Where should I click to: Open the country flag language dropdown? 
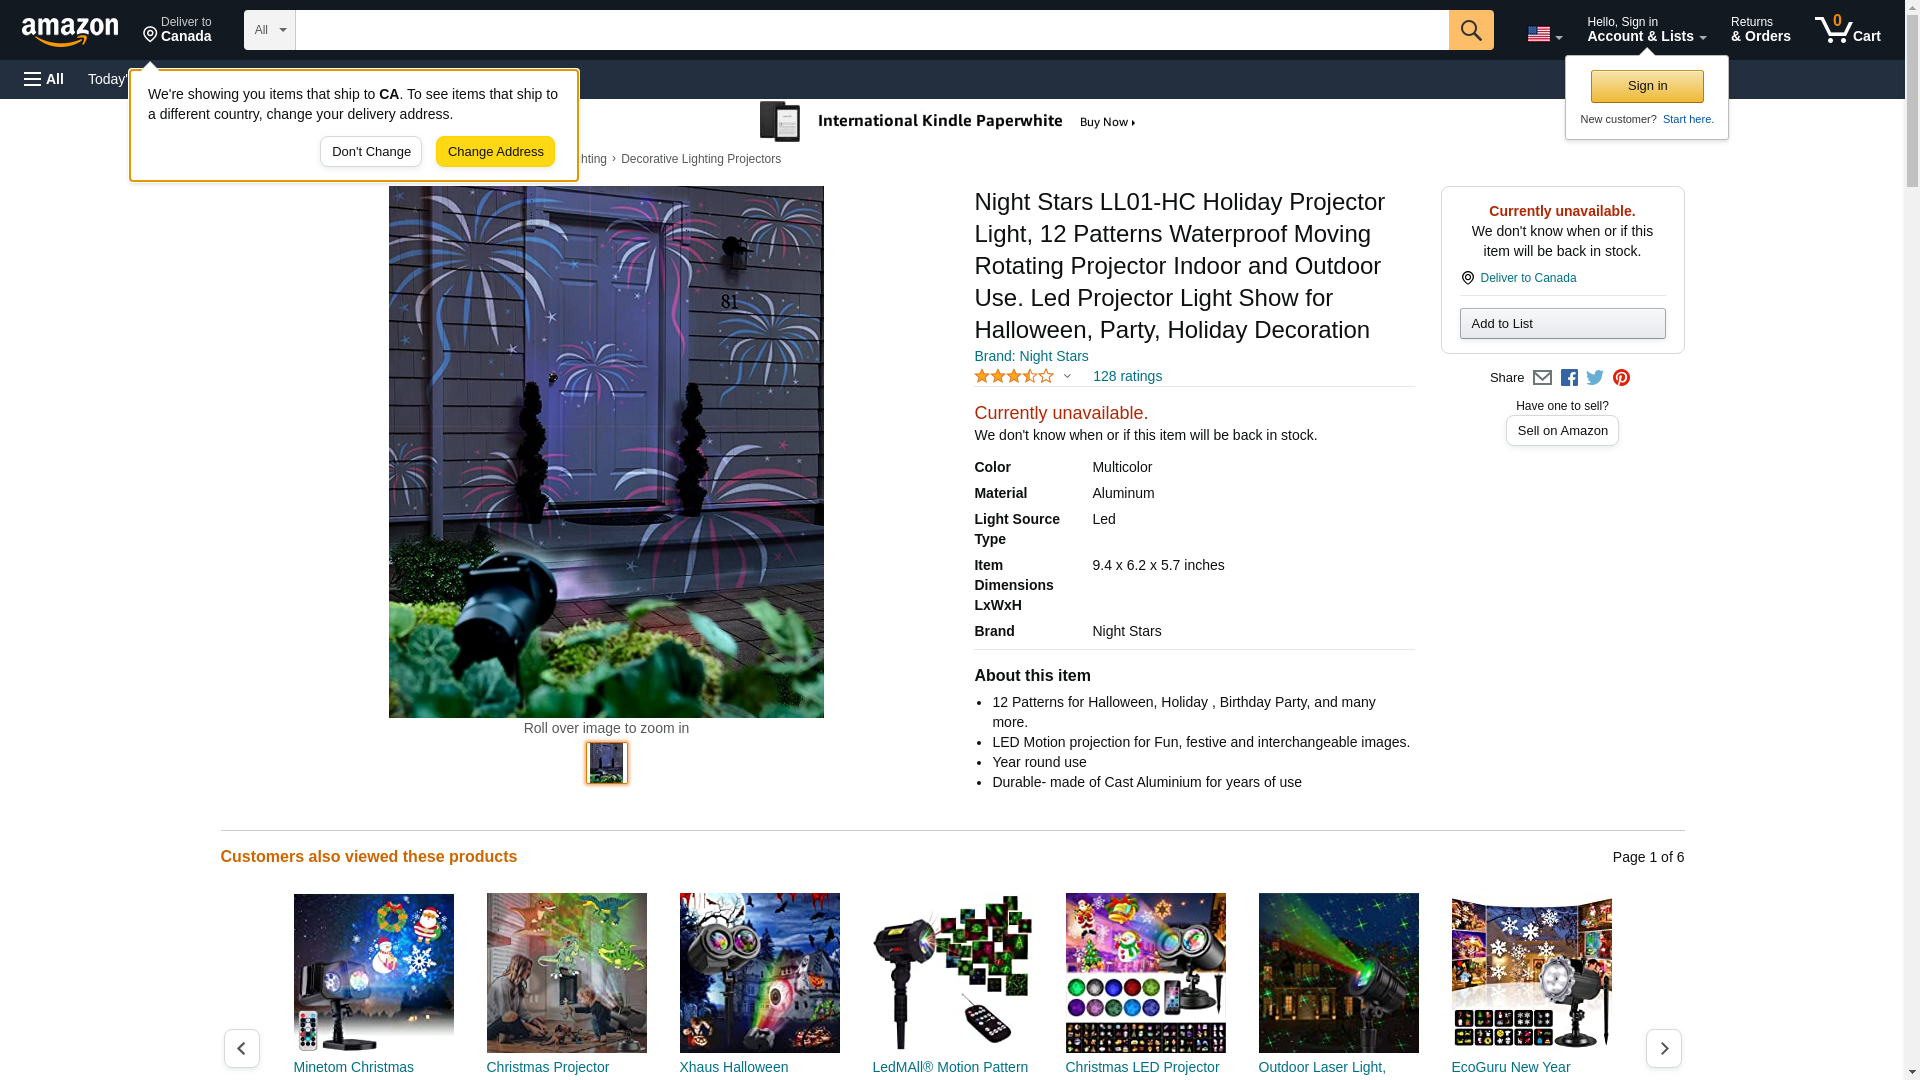click(x=1544, y=34)
